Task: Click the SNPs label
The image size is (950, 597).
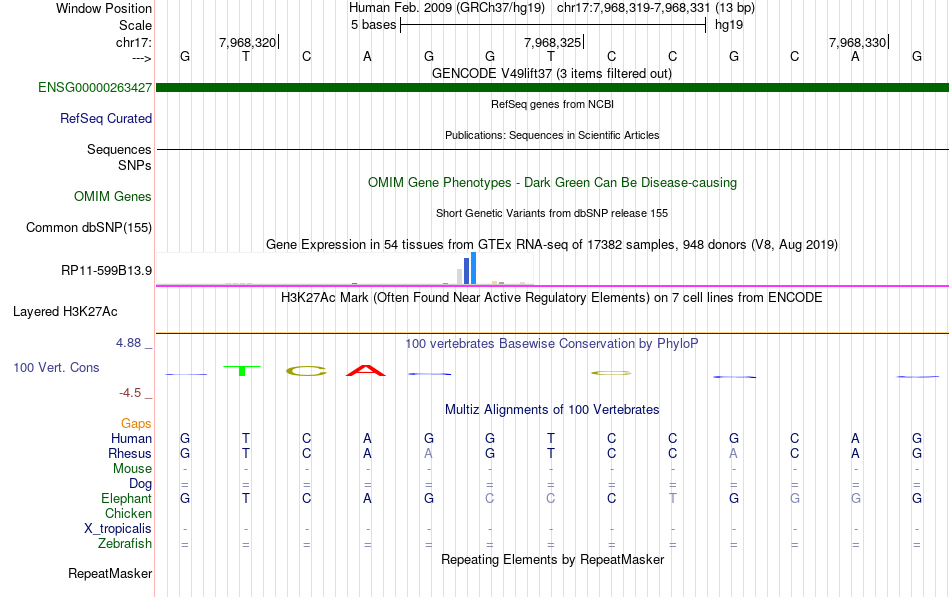Action: click(135, 165)
